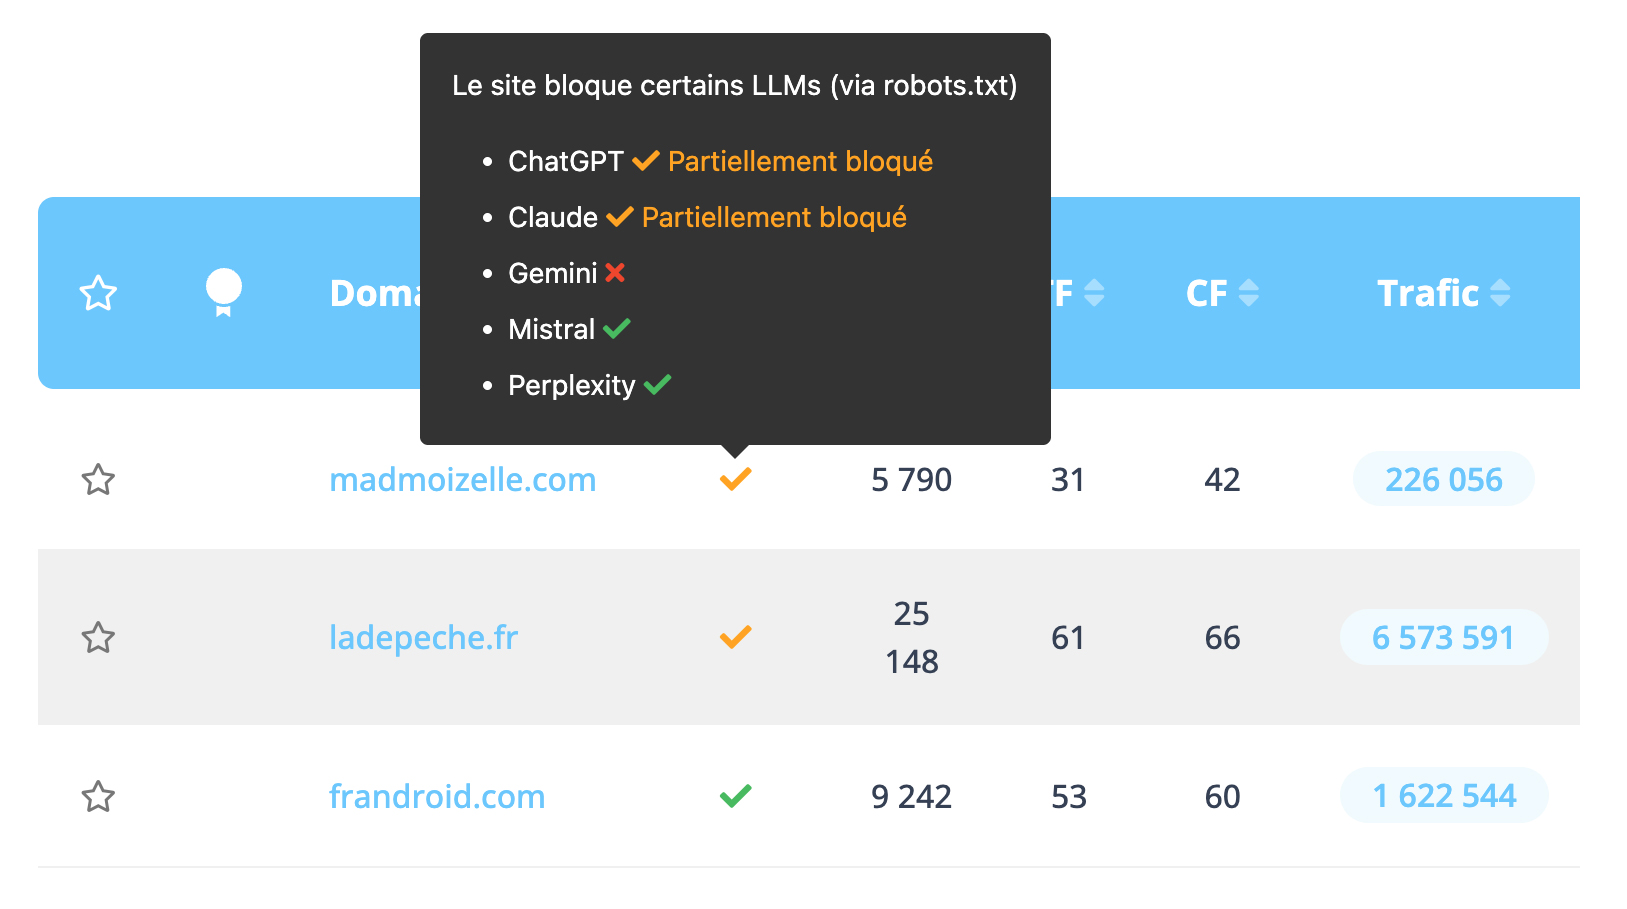
Task: Click the star icon in table header
Action: [x=98, y=293]
